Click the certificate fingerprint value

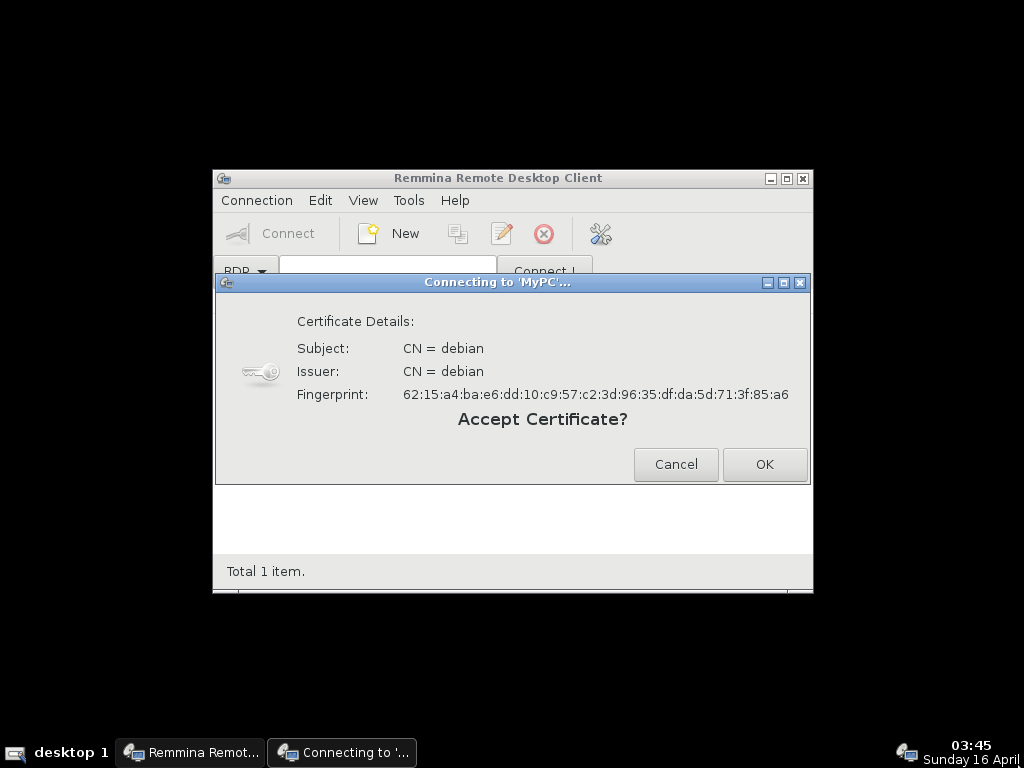coord(596,394)
